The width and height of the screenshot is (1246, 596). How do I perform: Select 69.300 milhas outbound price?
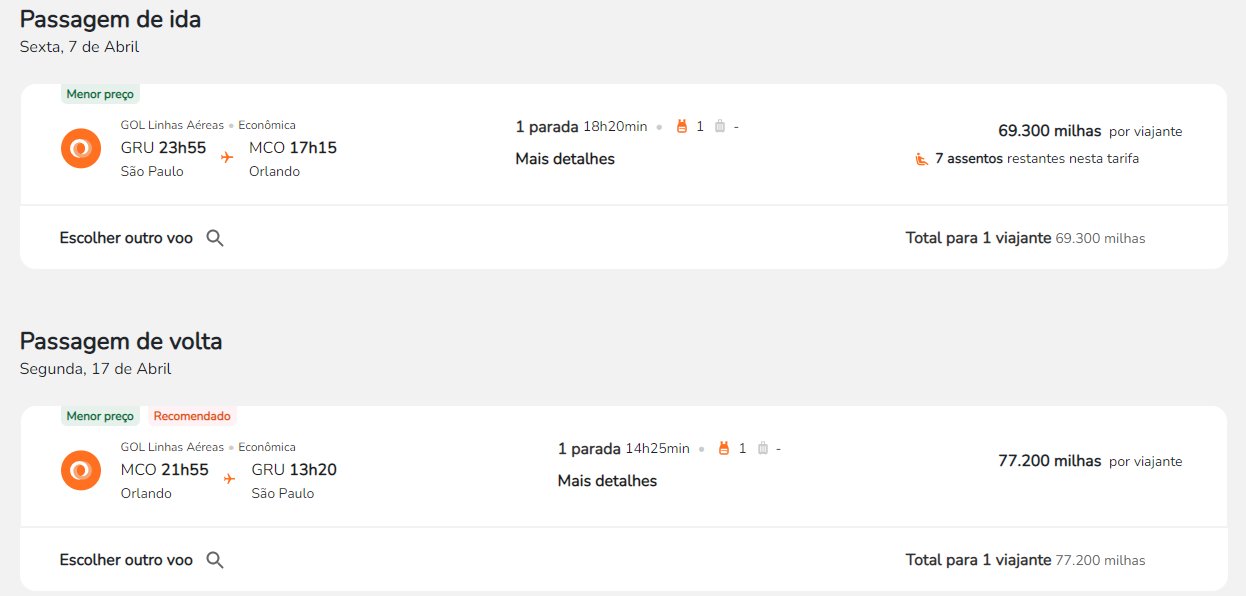click(x=1049, y=131)
